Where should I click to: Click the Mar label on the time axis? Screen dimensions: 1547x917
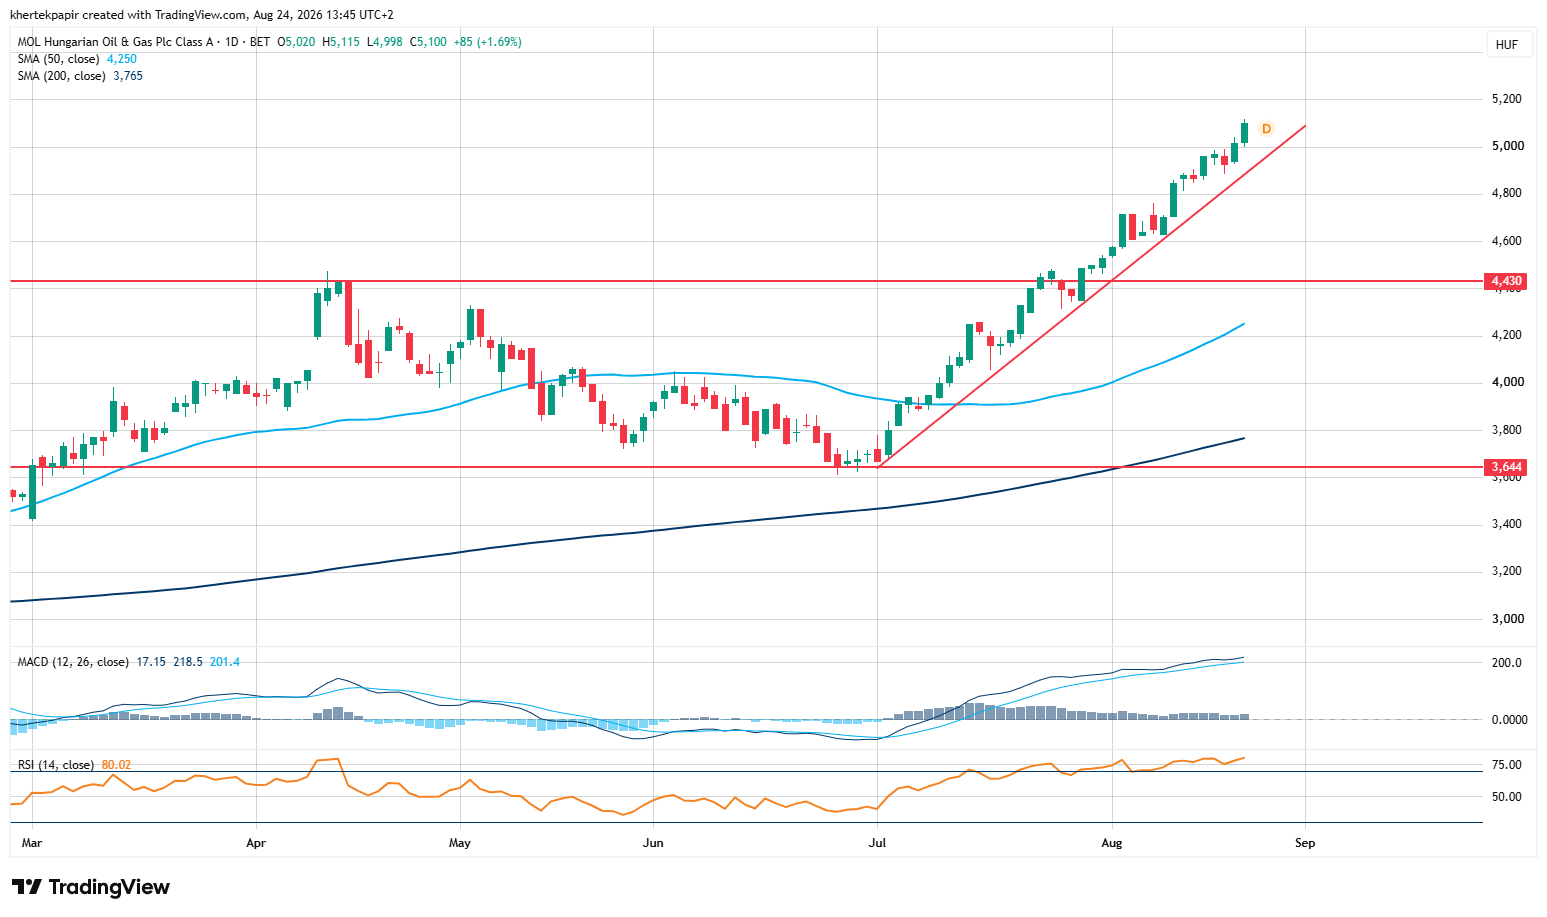pyautogui.click(x=32, y=843)
